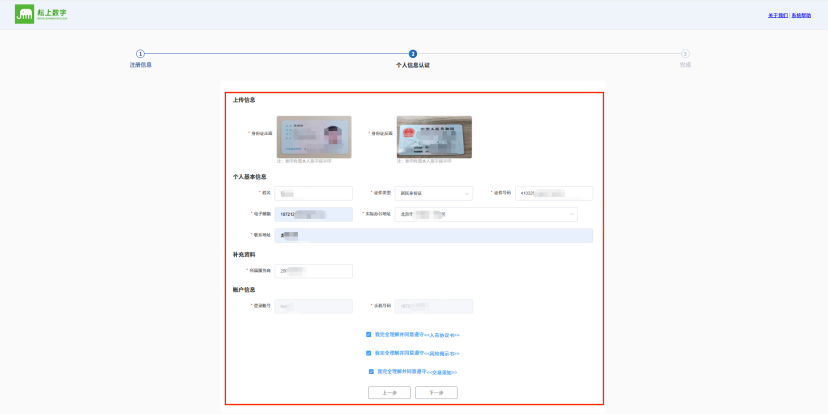Click the green logo icon in the header
Viewport: 828px width, 414px height.
(x=24, y=14)
